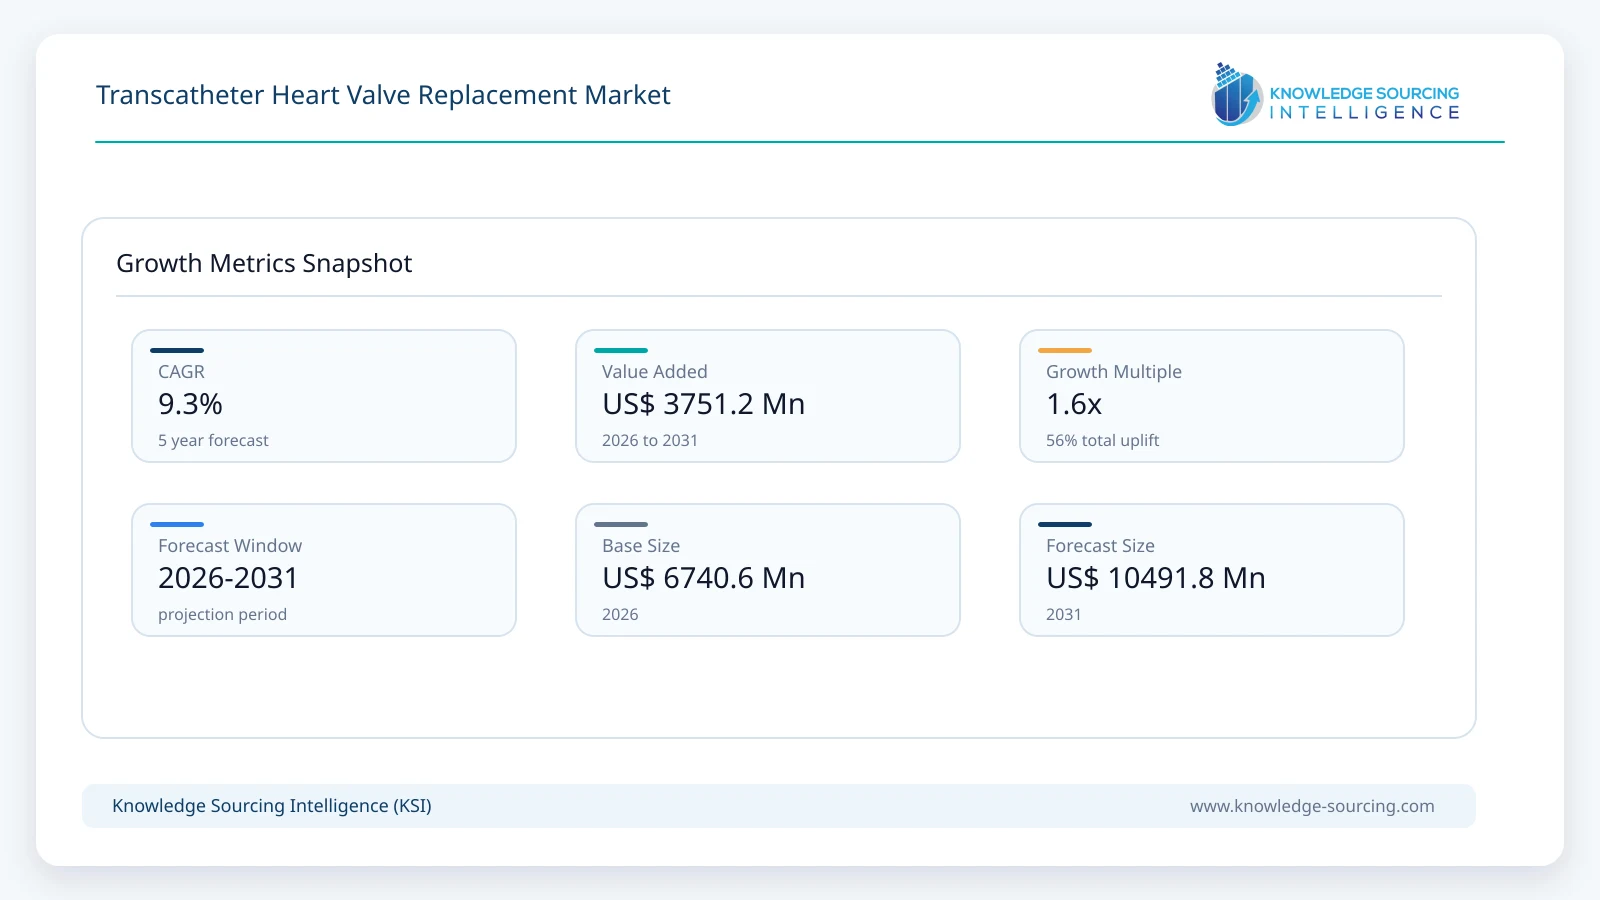Select the 'Forecast Size' label
This screenshot has height=900, width=1600.
[x=1100, y=546]
